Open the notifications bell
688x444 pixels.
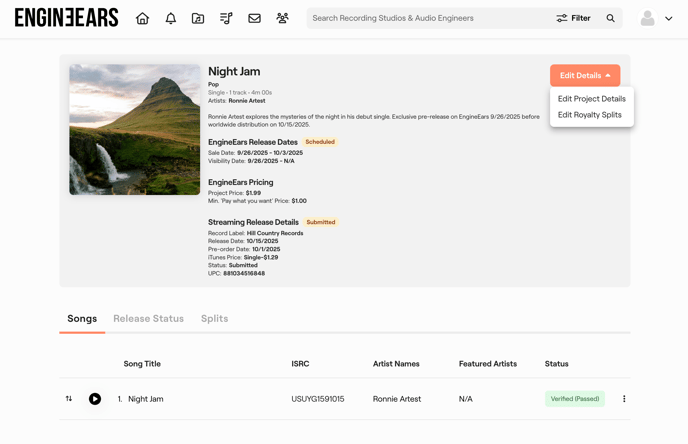(x=170, y=18)
